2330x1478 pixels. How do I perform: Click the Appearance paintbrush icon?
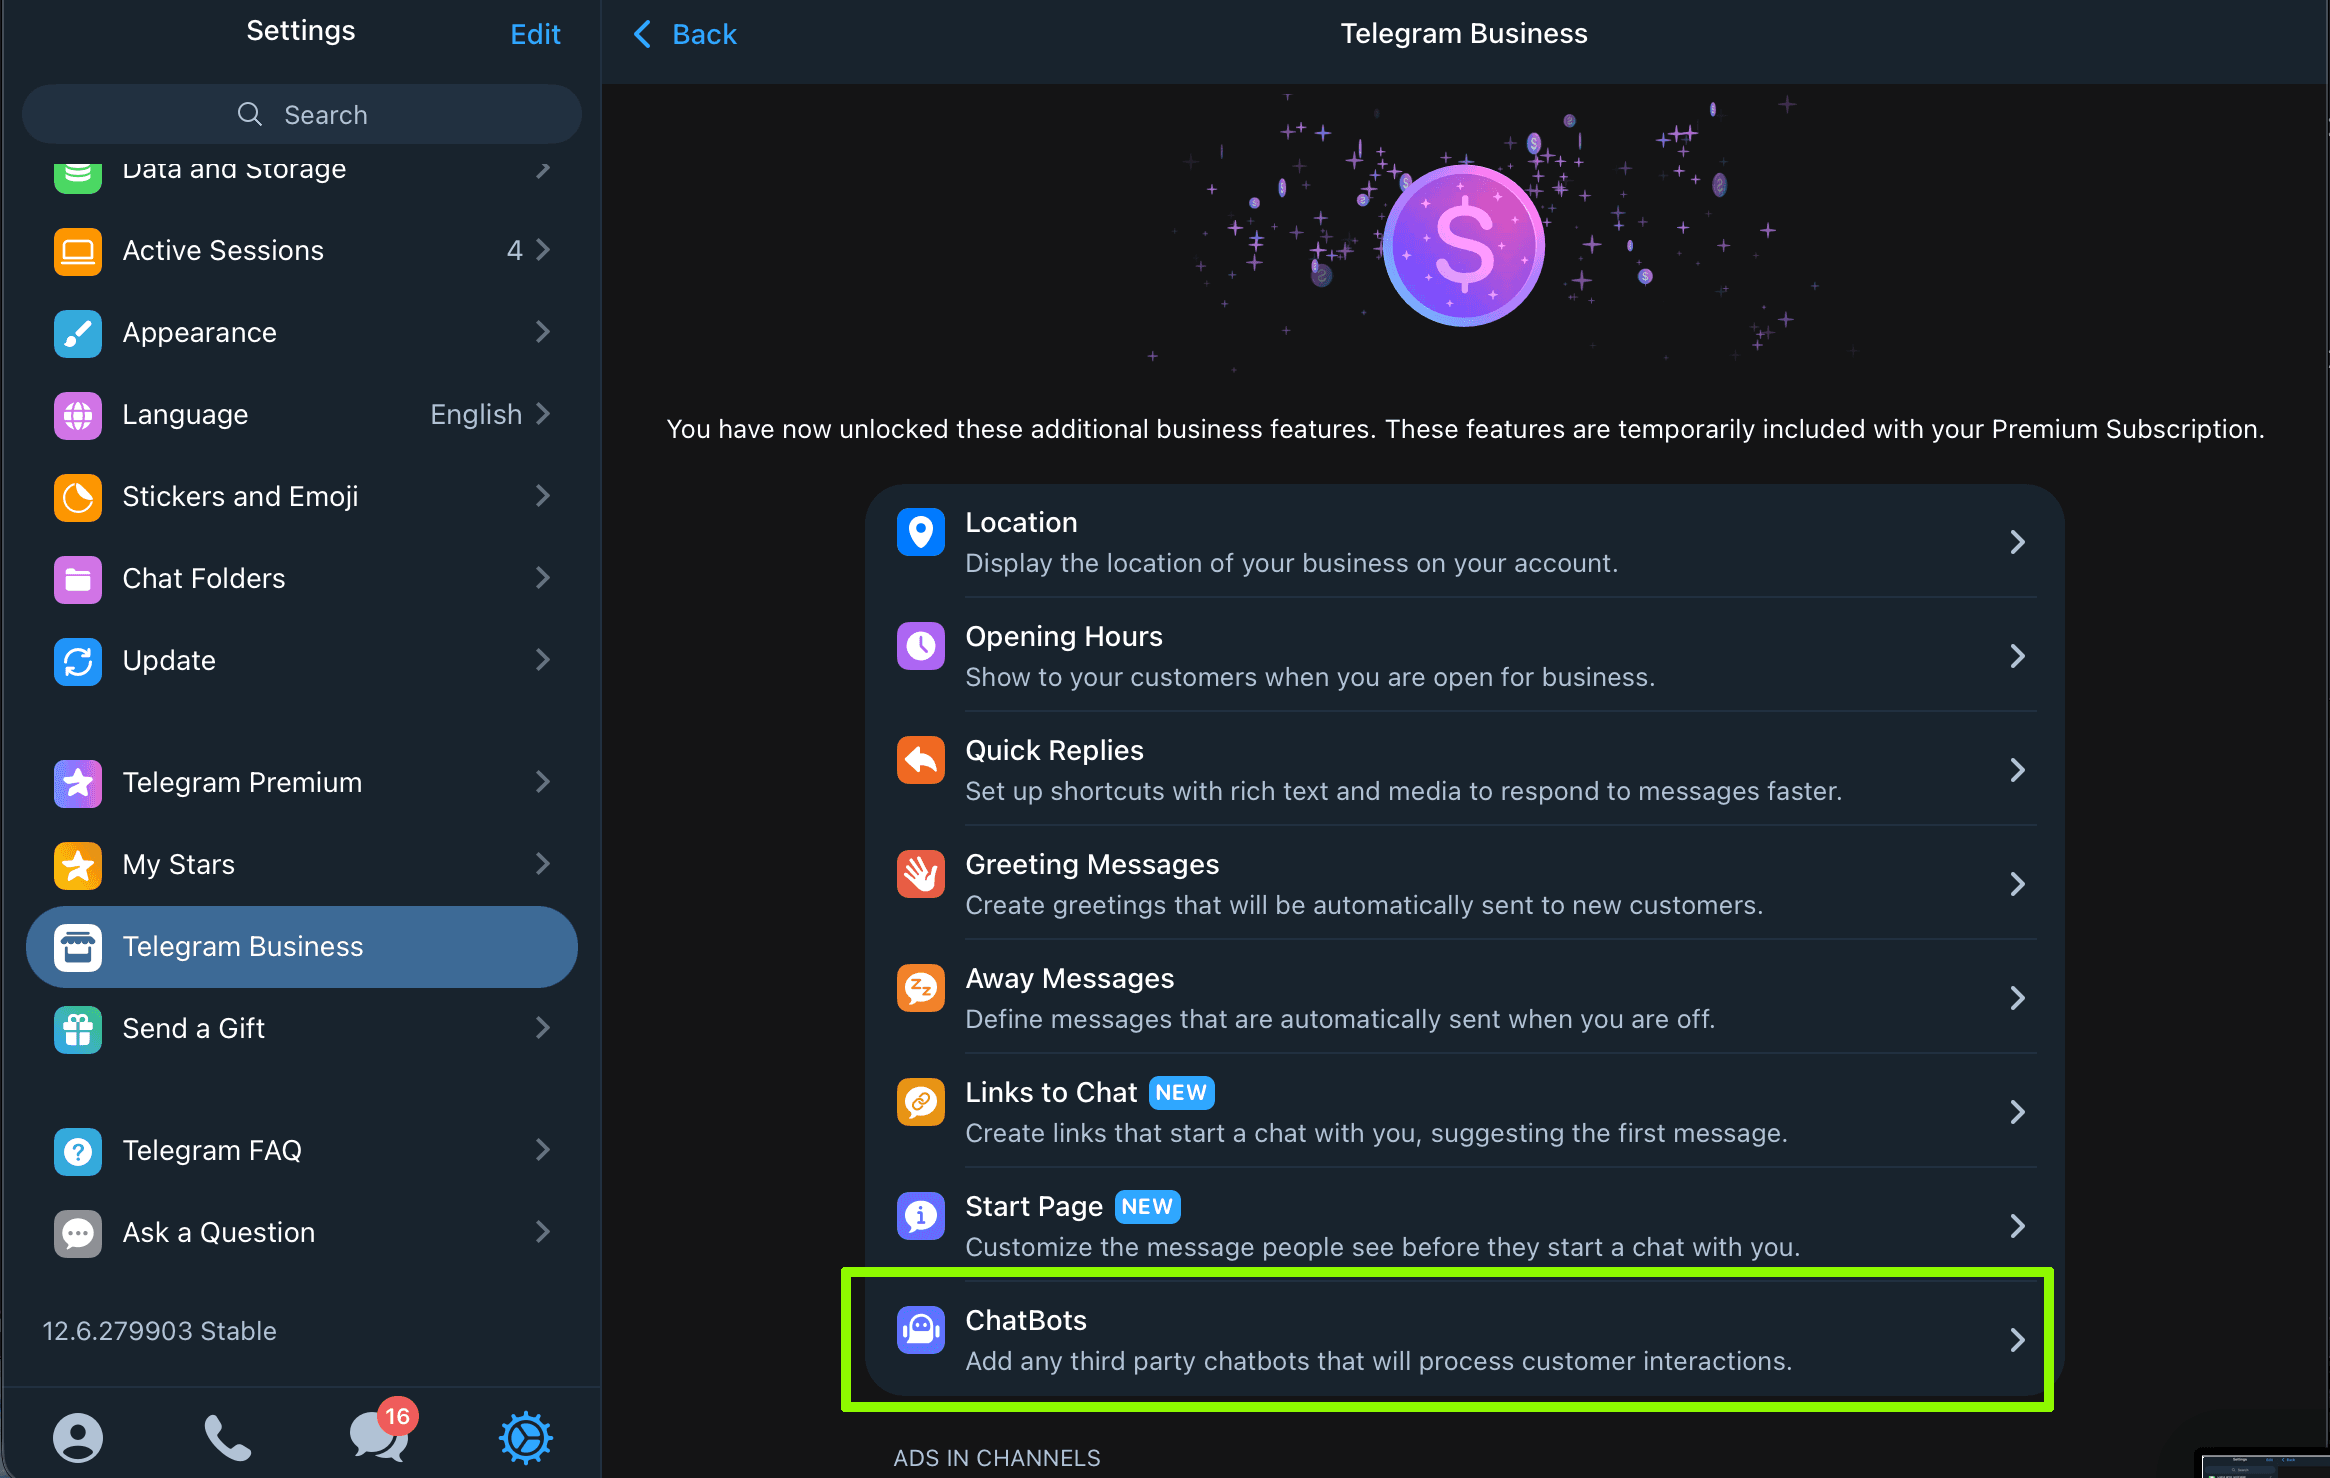click(x=78, y=333)
